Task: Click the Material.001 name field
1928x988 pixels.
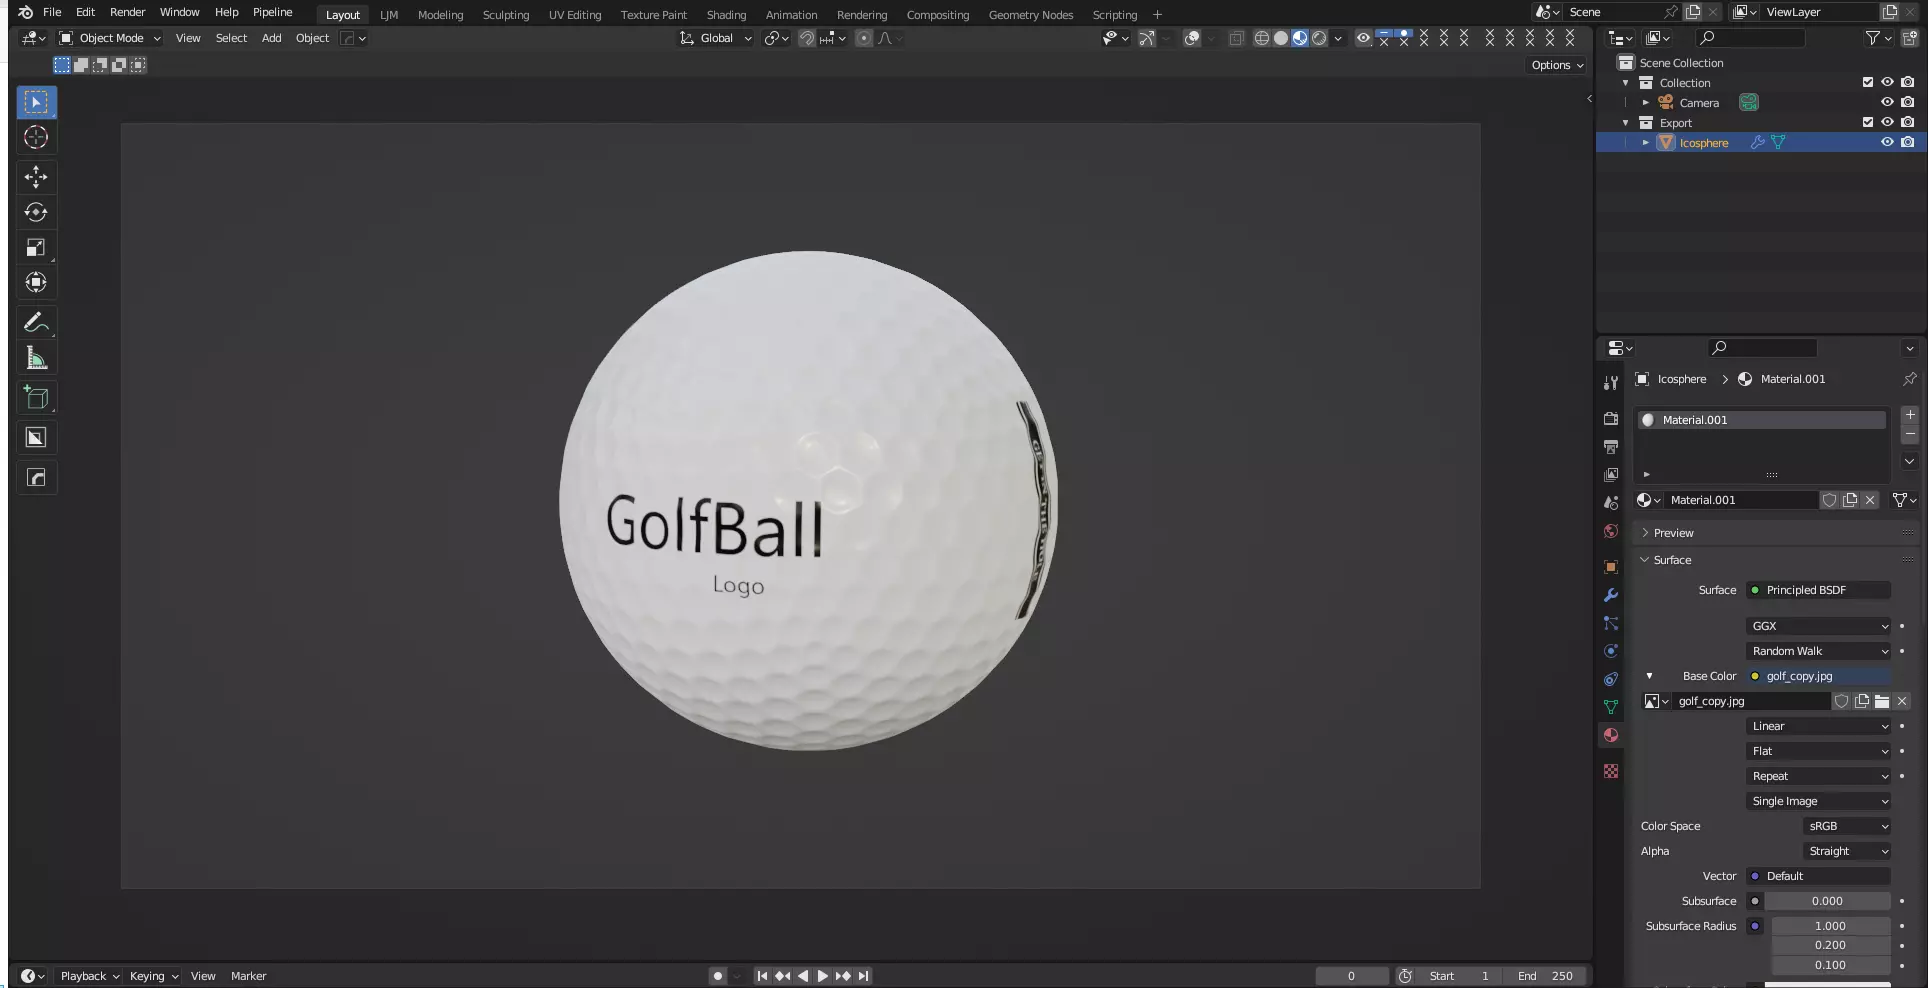Action: (1742, 500)
